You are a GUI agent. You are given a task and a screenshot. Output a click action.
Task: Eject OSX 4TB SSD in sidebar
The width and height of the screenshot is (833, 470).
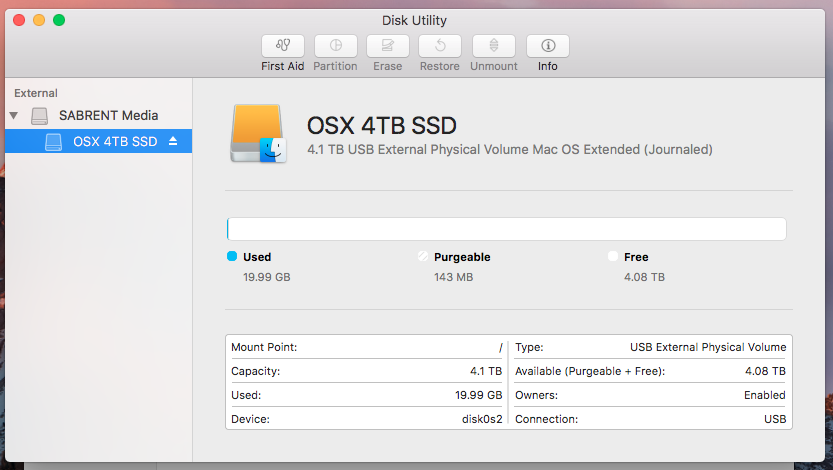[x=173, y=141]
